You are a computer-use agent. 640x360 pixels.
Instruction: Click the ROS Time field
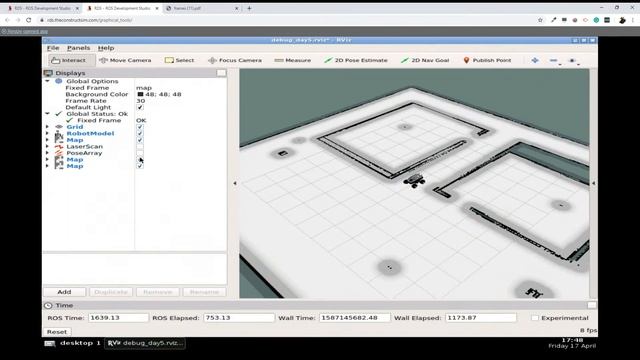(118, 318)
